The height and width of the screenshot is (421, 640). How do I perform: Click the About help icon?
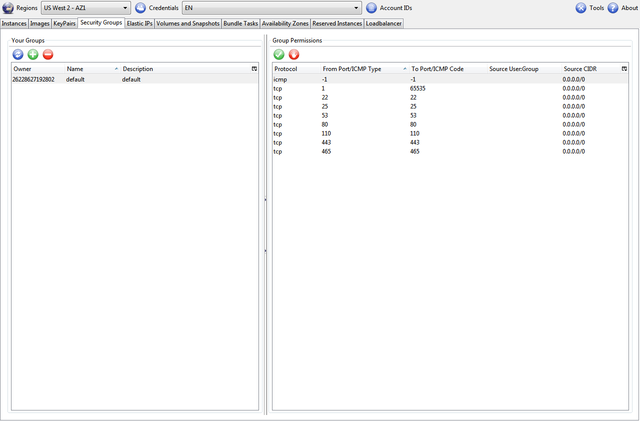(613, 8)
